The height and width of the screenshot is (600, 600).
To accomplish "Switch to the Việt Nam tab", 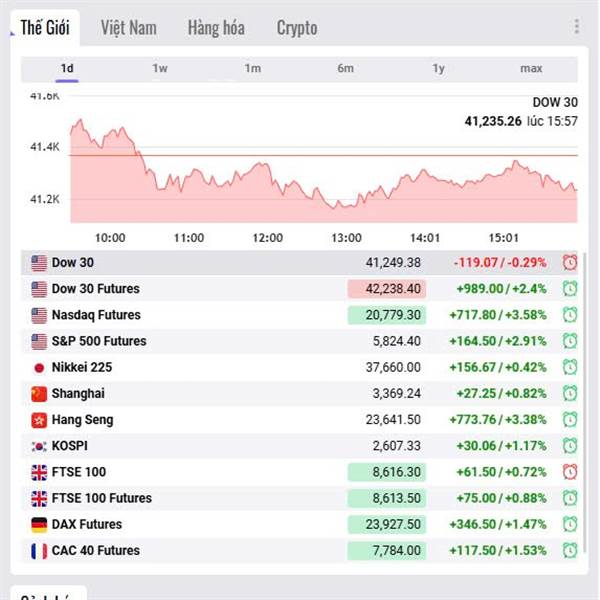I will [x=128, y=28].
